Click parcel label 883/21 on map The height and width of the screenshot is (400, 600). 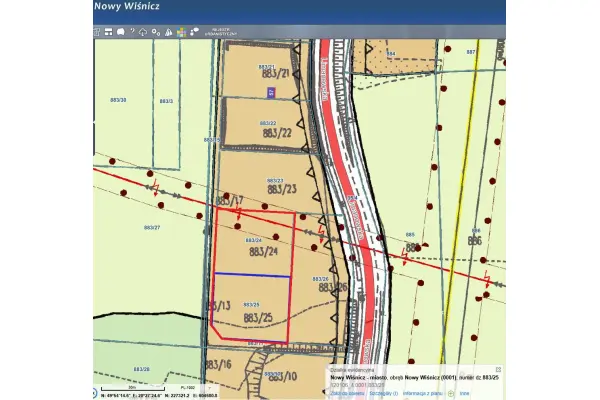pyautogui.click(x=275, y=73)
